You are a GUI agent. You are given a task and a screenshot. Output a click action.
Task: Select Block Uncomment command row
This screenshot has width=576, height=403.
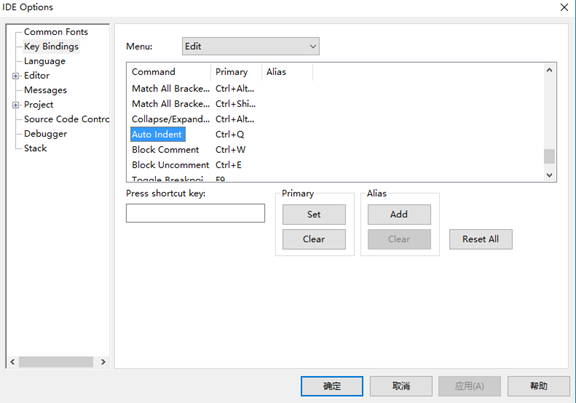coord(336,165)
